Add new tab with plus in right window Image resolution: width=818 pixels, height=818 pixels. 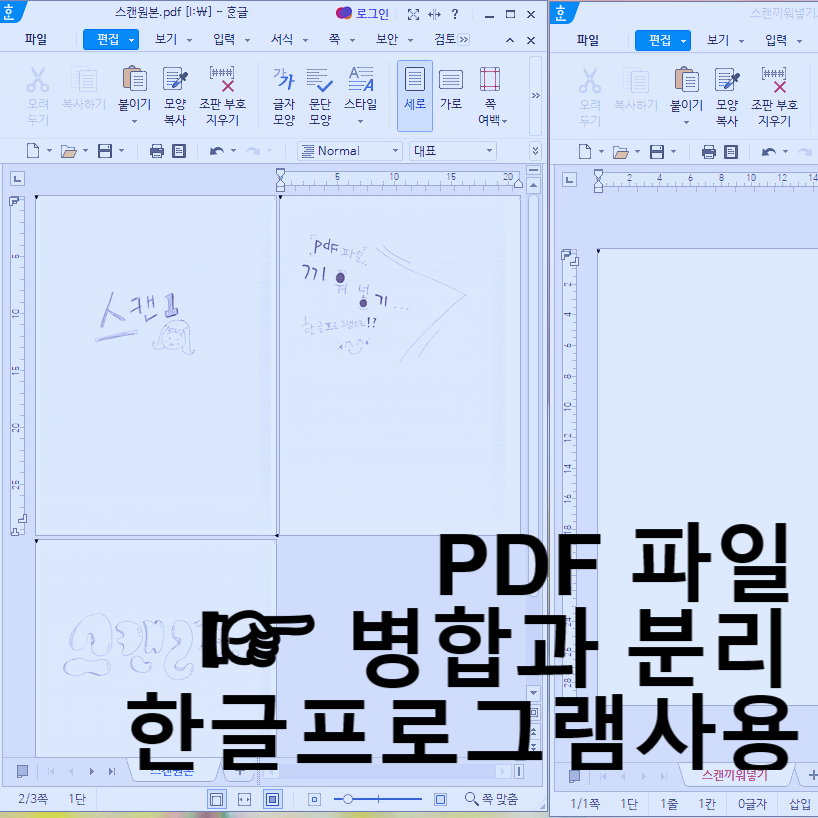[812, 775]
